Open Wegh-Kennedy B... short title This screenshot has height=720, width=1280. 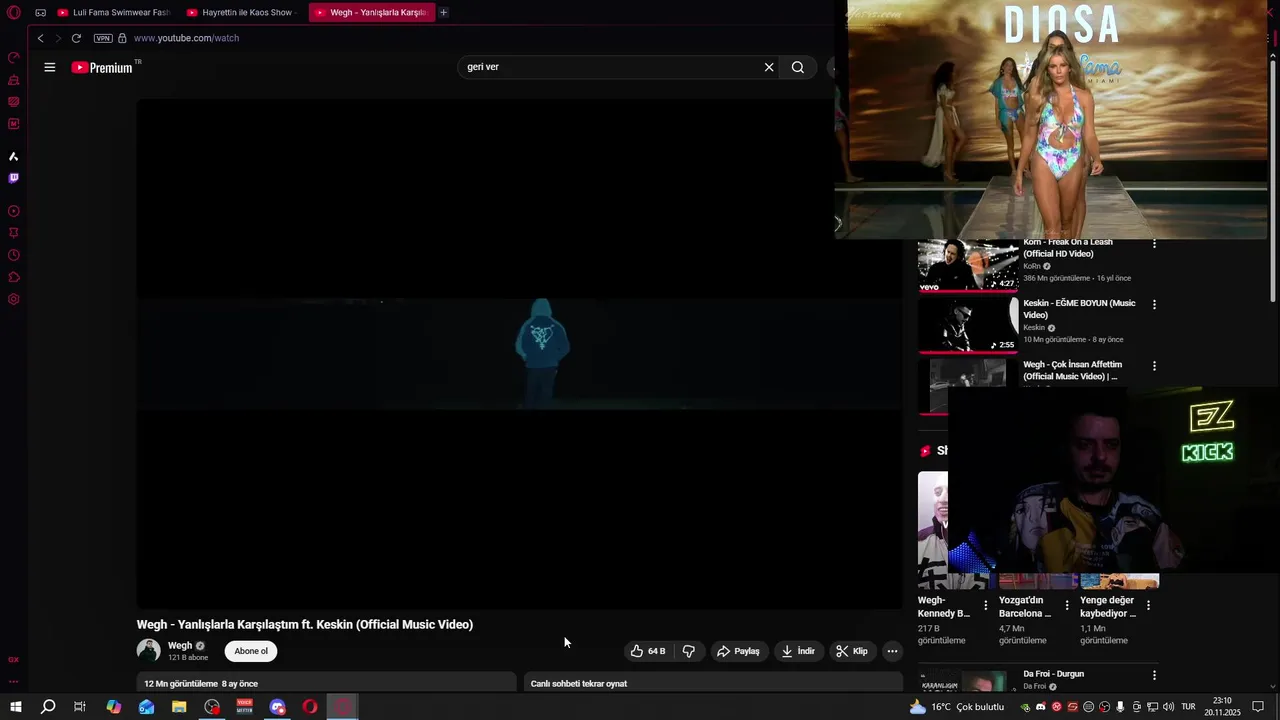pyautogui.click(x=944, y=607)
